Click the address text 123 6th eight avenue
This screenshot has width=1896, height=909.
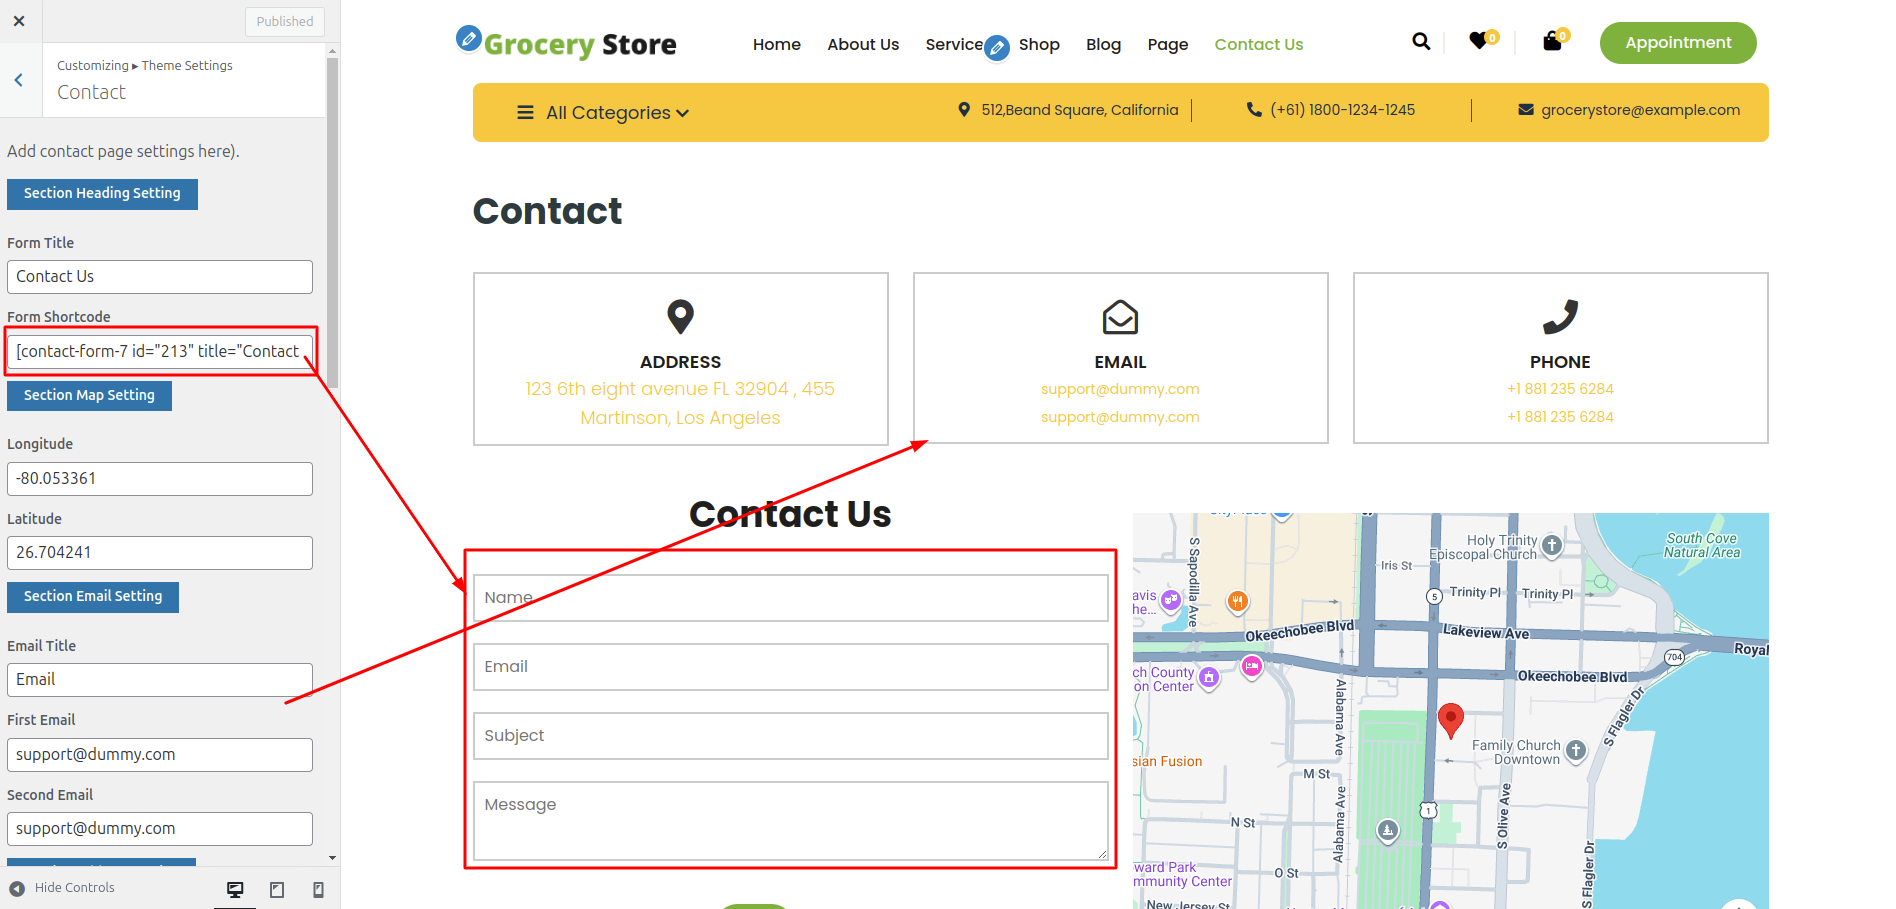pyautogui.click(x=680, y=403)
